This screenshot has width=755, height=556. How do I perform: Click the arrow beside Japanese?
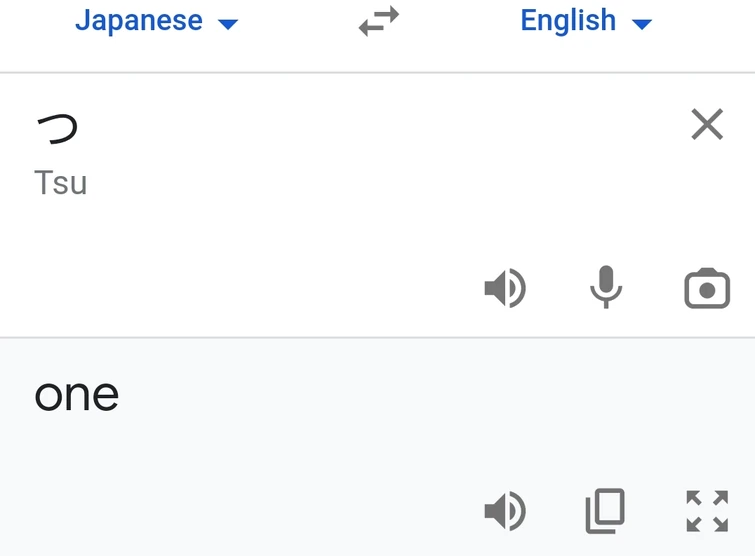[228, 23]
